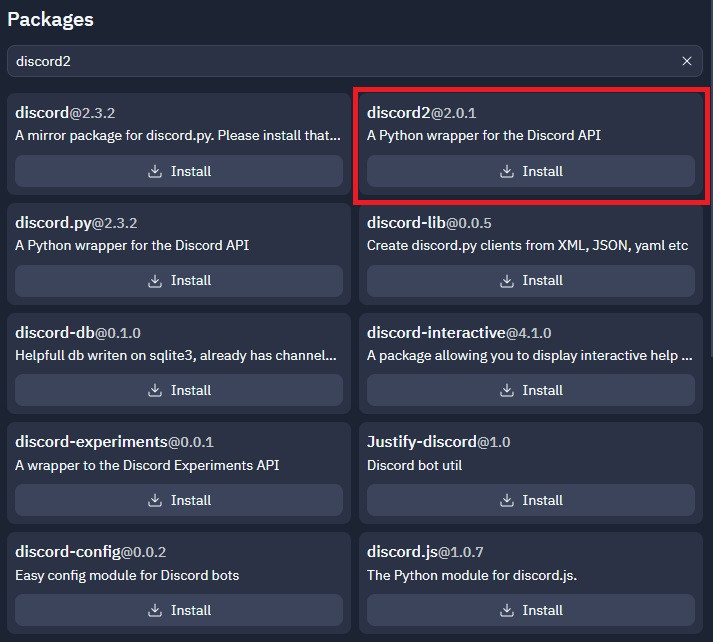Install the discord.js@1.0.7 package
The image size is (713, 642).
click(x=531, y=610)
